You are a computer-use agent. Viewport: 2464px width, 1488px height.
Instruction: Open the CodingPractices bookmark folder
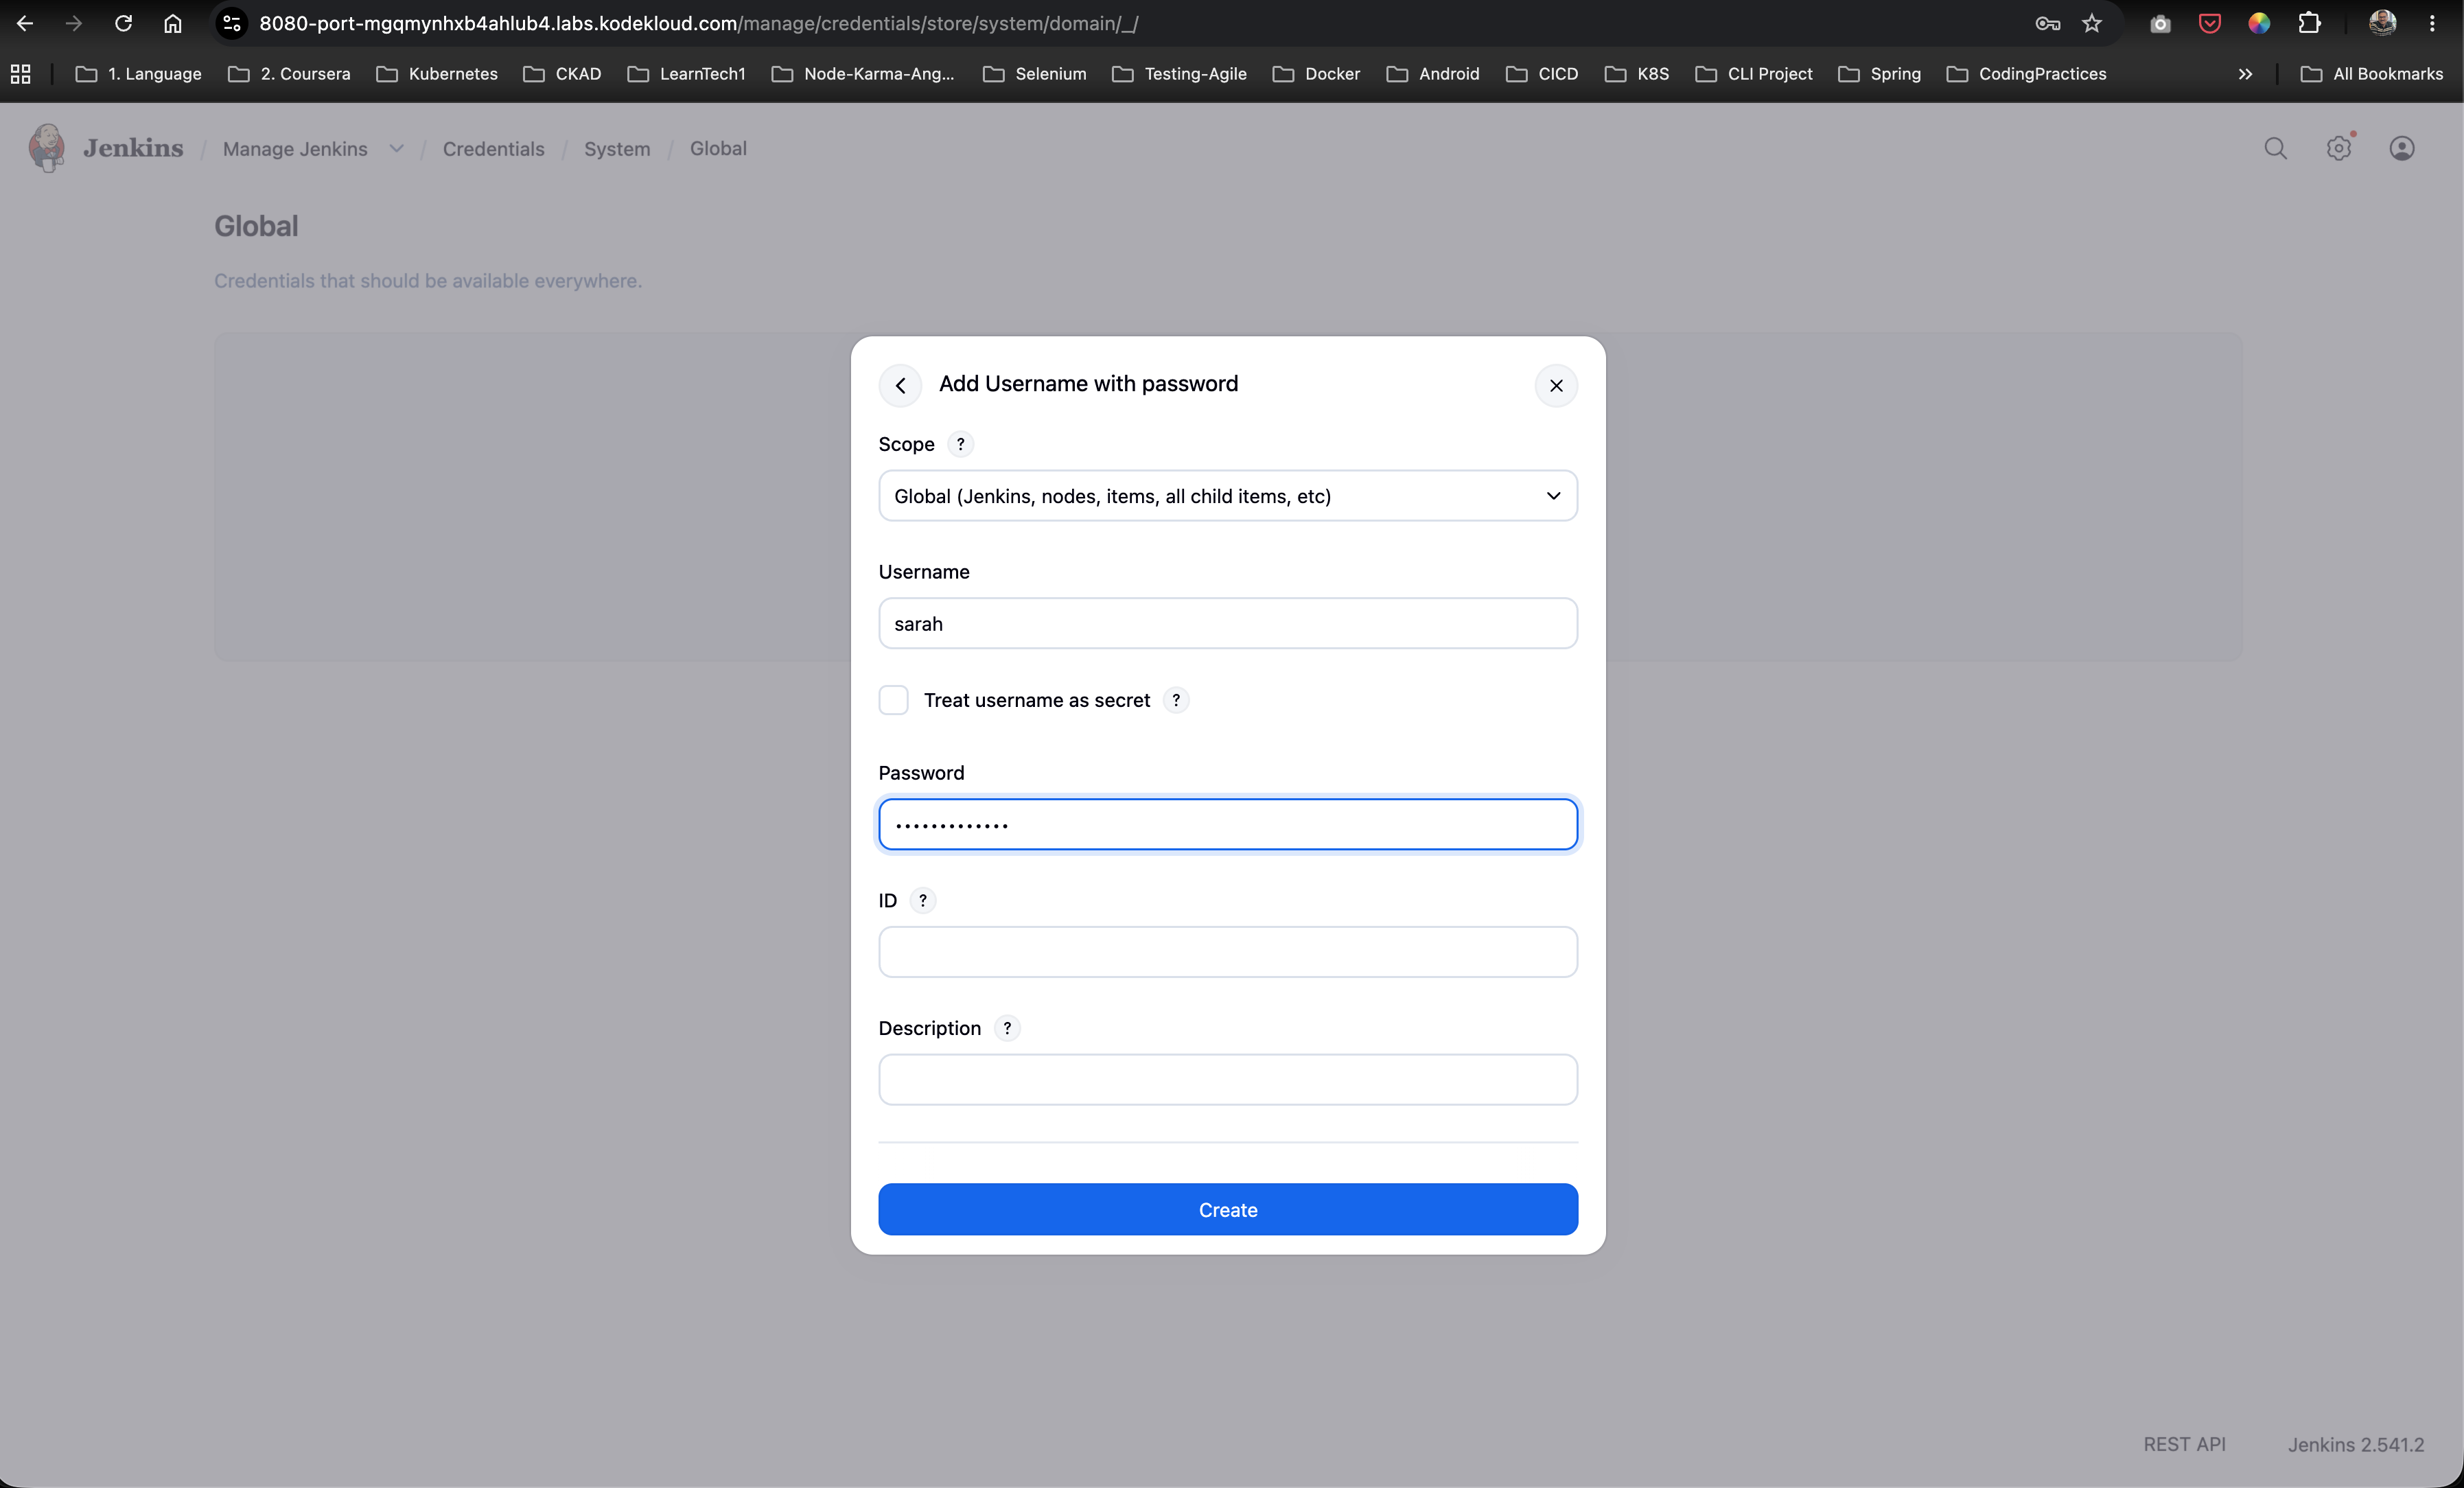coord(2026,74)
